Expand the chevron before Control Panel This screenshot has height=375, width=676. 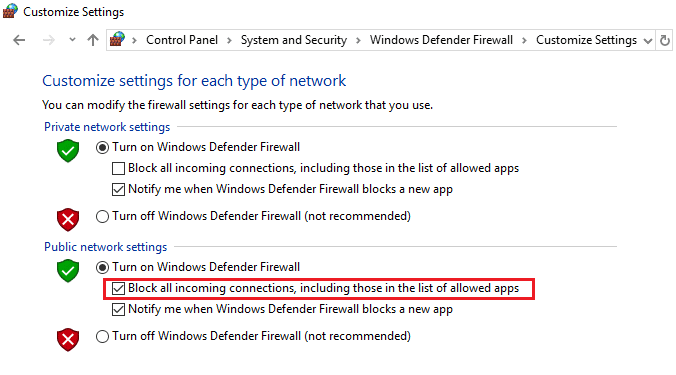click(x=135, y=41)
